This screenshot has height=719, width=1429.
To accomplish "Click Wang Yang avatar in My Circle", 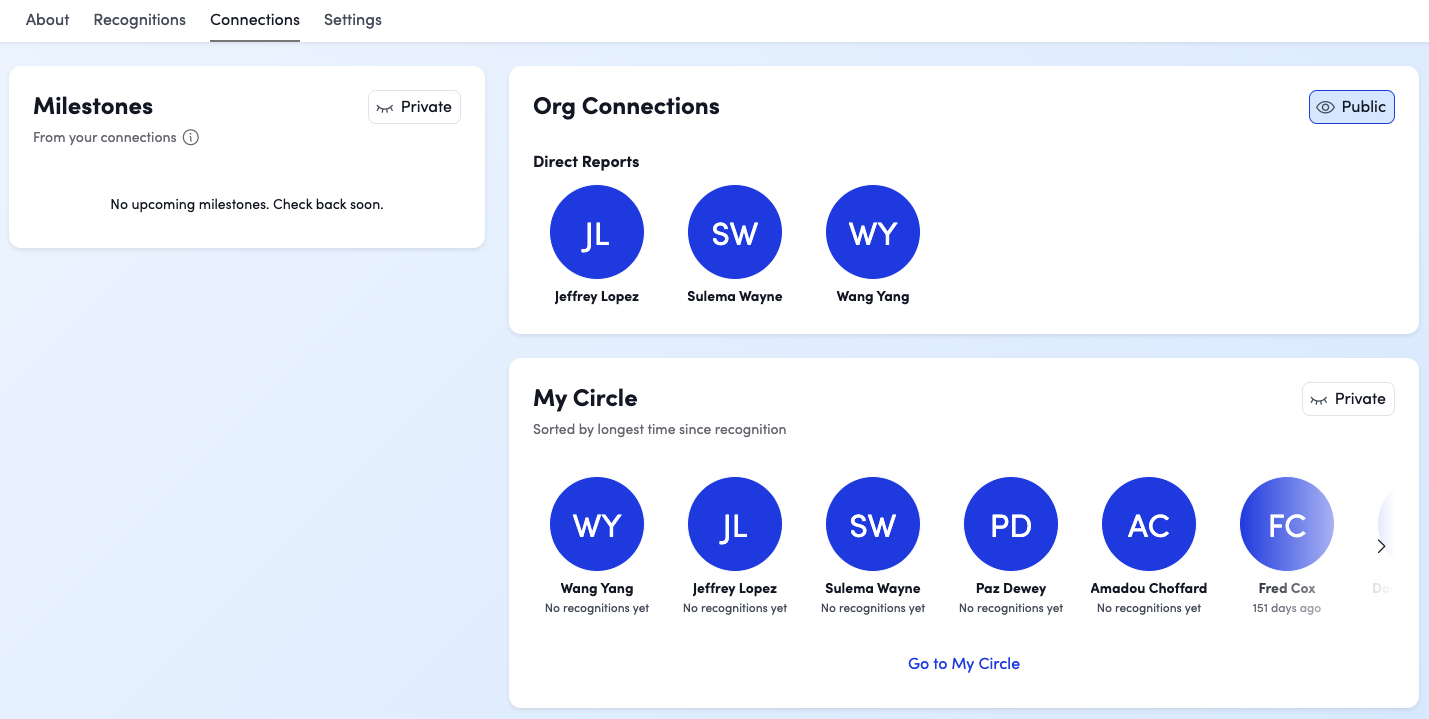I will point(596,524).
